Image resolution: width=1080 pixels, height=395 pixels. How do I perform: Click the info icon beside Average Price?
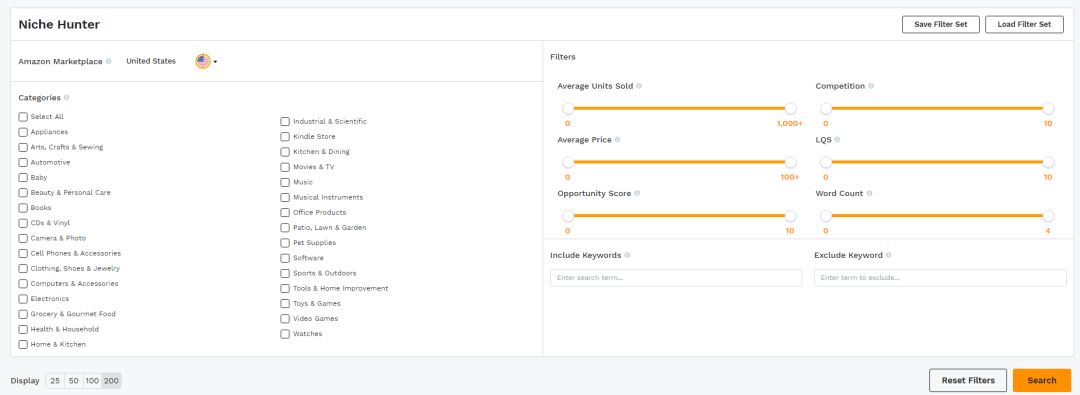[x=617, y=140]
